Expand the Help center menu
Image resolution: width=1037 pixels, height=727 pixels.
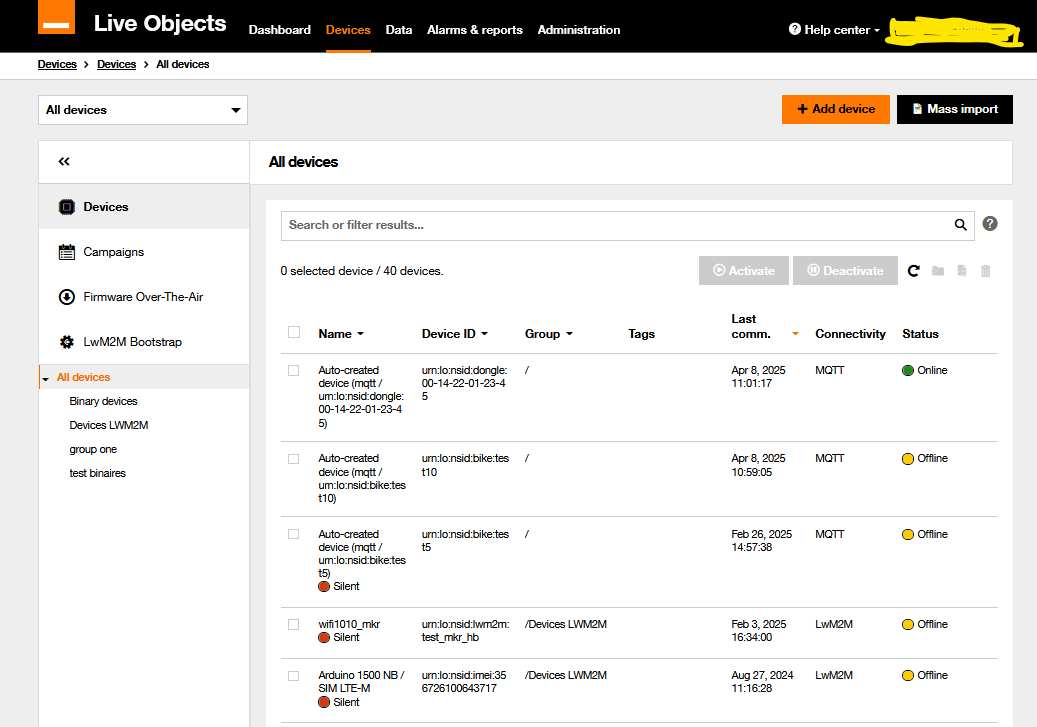coord(835,30)
